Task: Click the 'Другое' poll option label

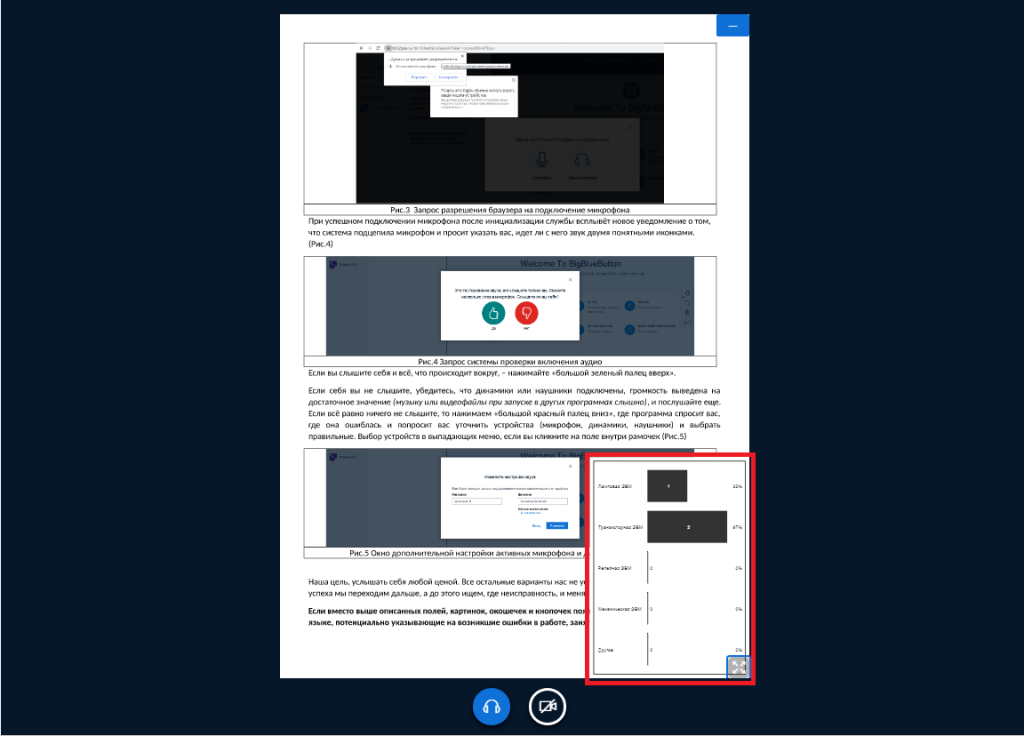Action: pos(608,649)
